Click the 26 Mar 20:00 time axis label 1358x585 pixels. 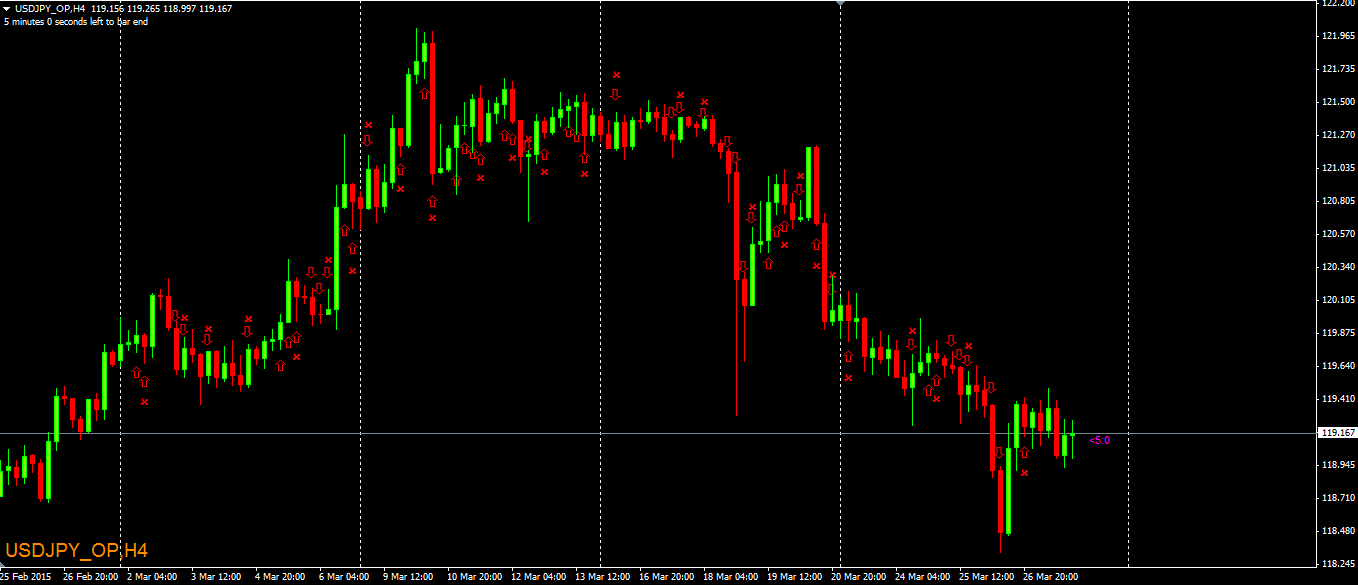[x=1048, y=577]
